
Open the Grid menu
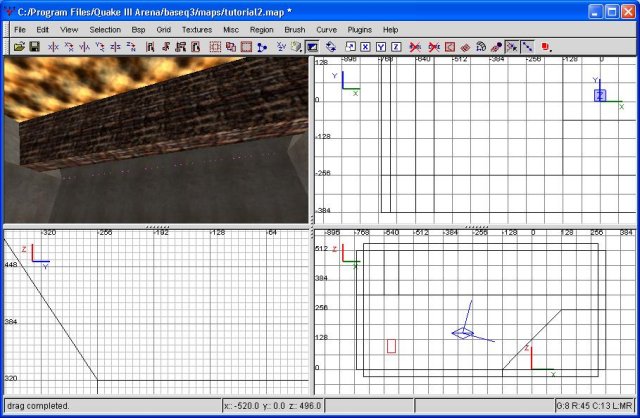(163, 29)
